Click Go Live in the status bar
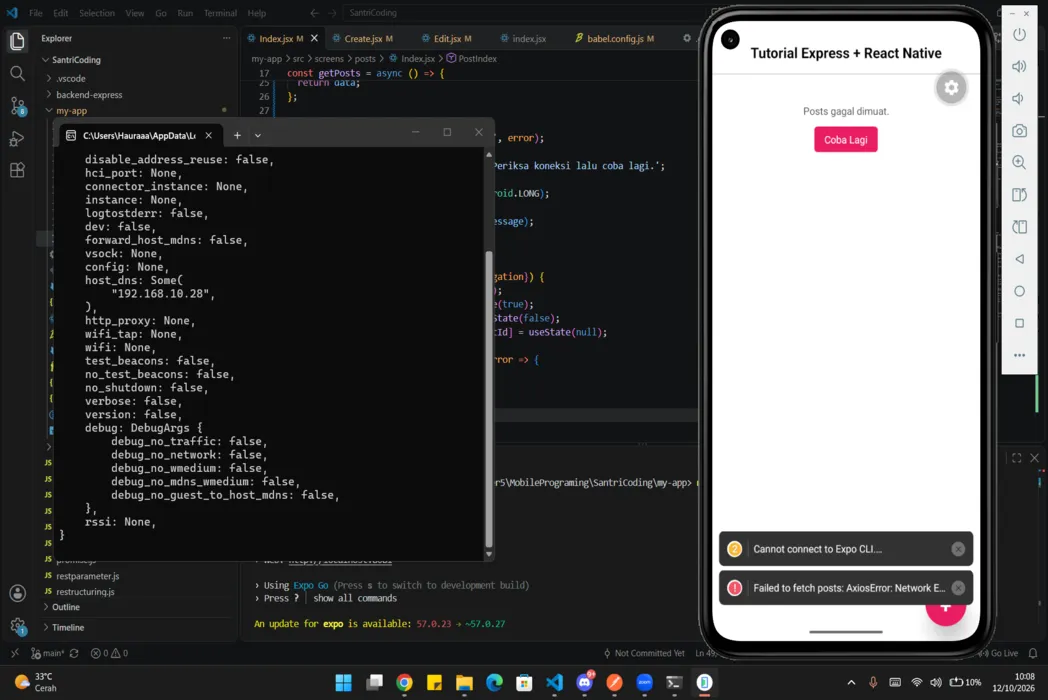This screenshot has height=700, width=1048. [x=999, y=653]
